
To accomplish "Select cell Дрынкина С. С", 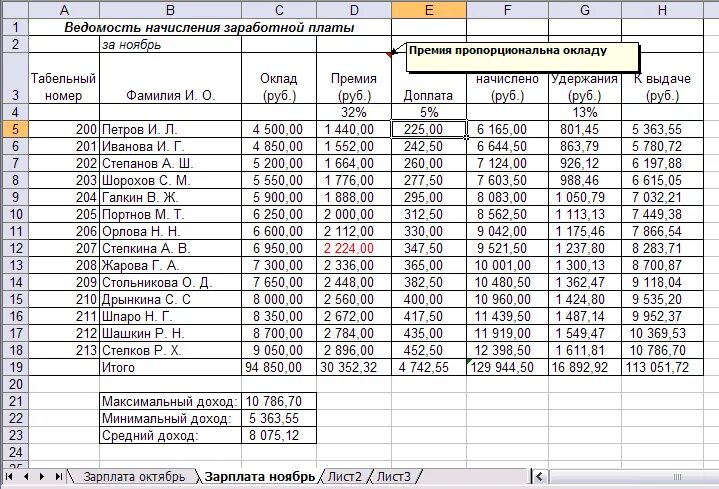I will [170, 299].
